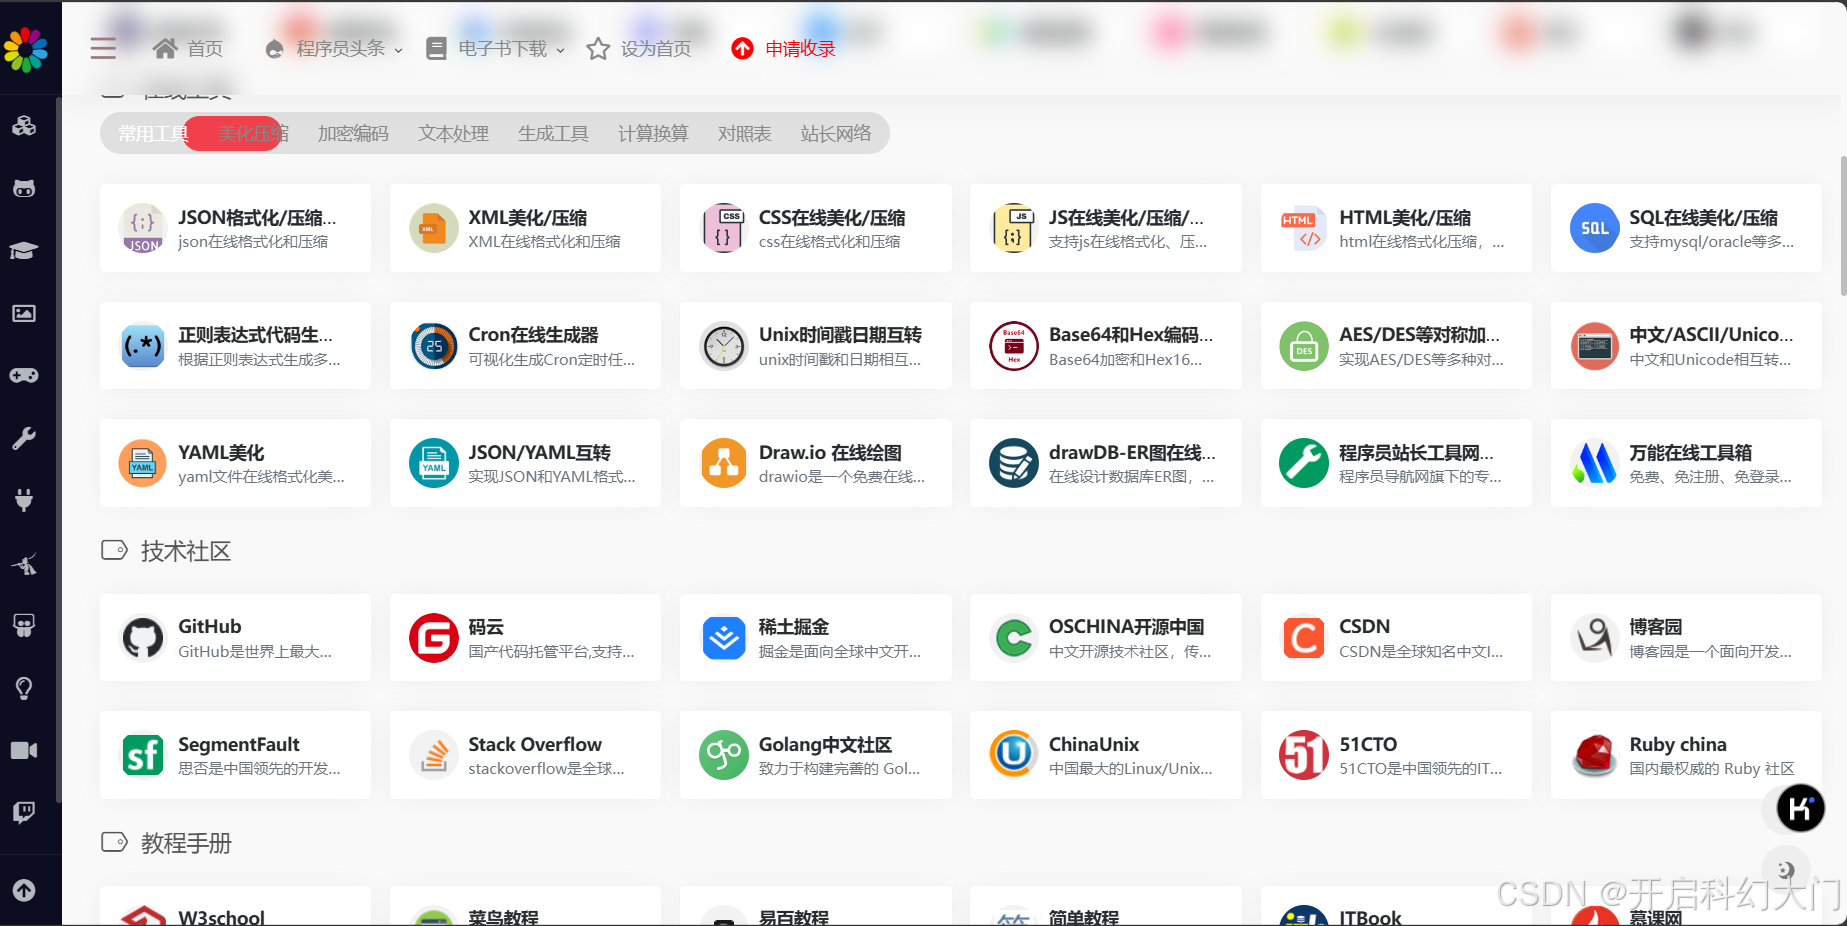Select the graduation cap sidebar icon
The image size is (1847, 926).
[x=24, y=250]
